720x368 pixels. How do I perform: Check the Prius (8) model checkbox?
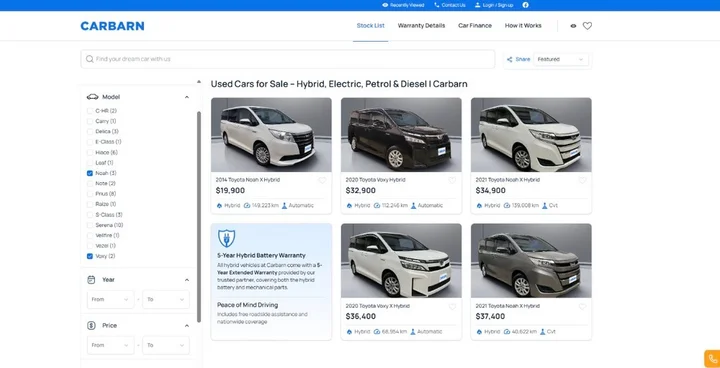click(90, 194)
